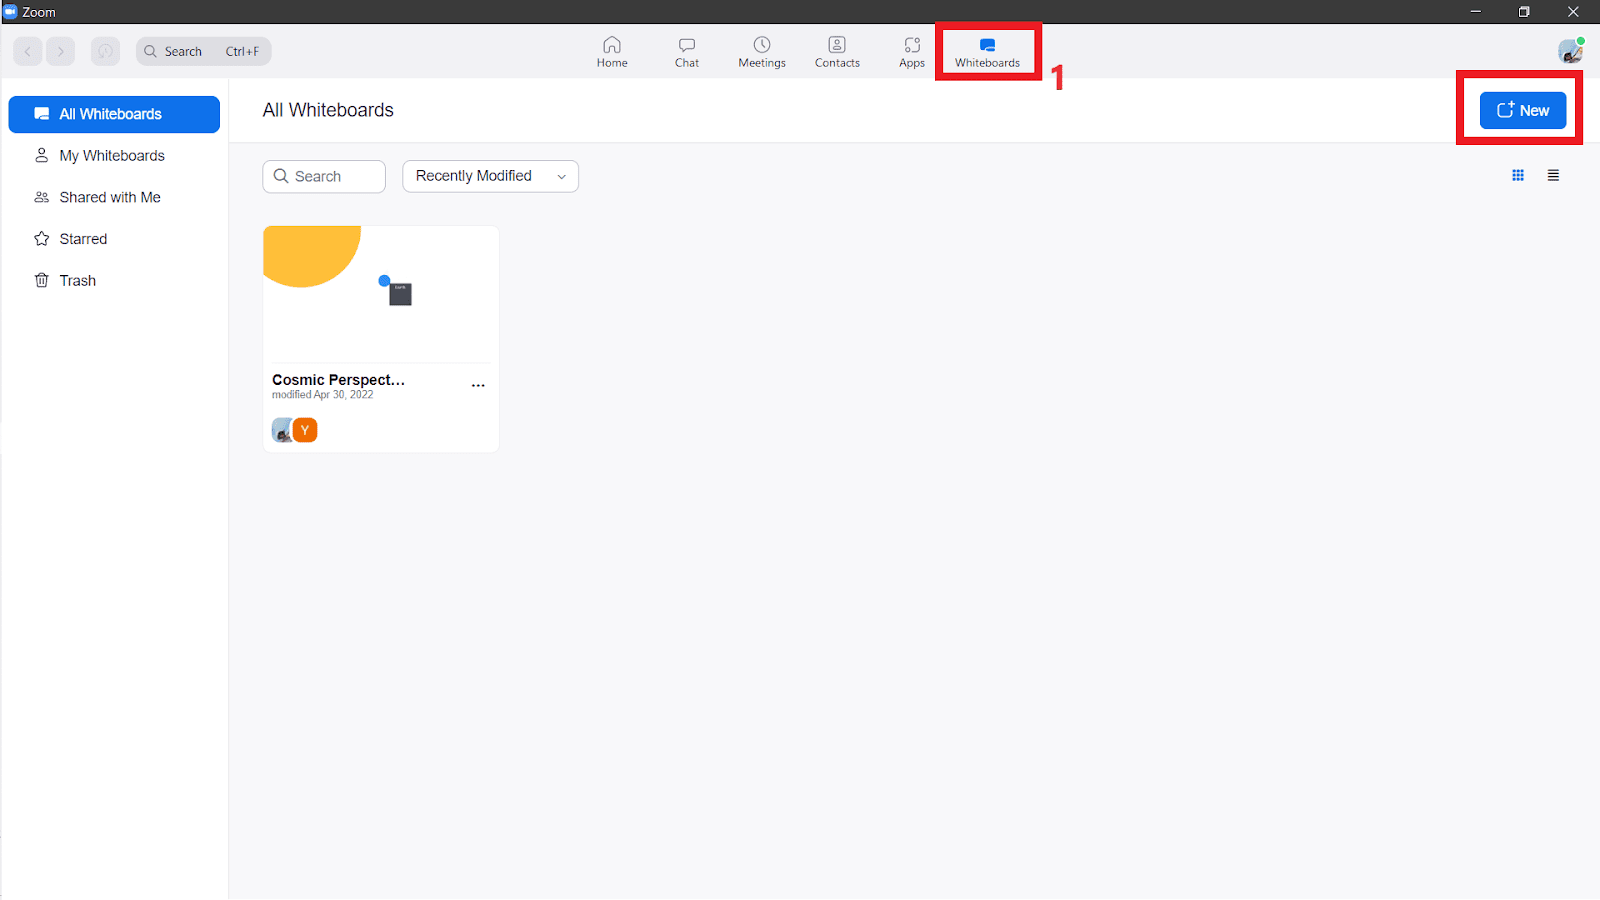1600x900 pixels.
Task: Open the Chat panel
Action: [x=687, y=51]
